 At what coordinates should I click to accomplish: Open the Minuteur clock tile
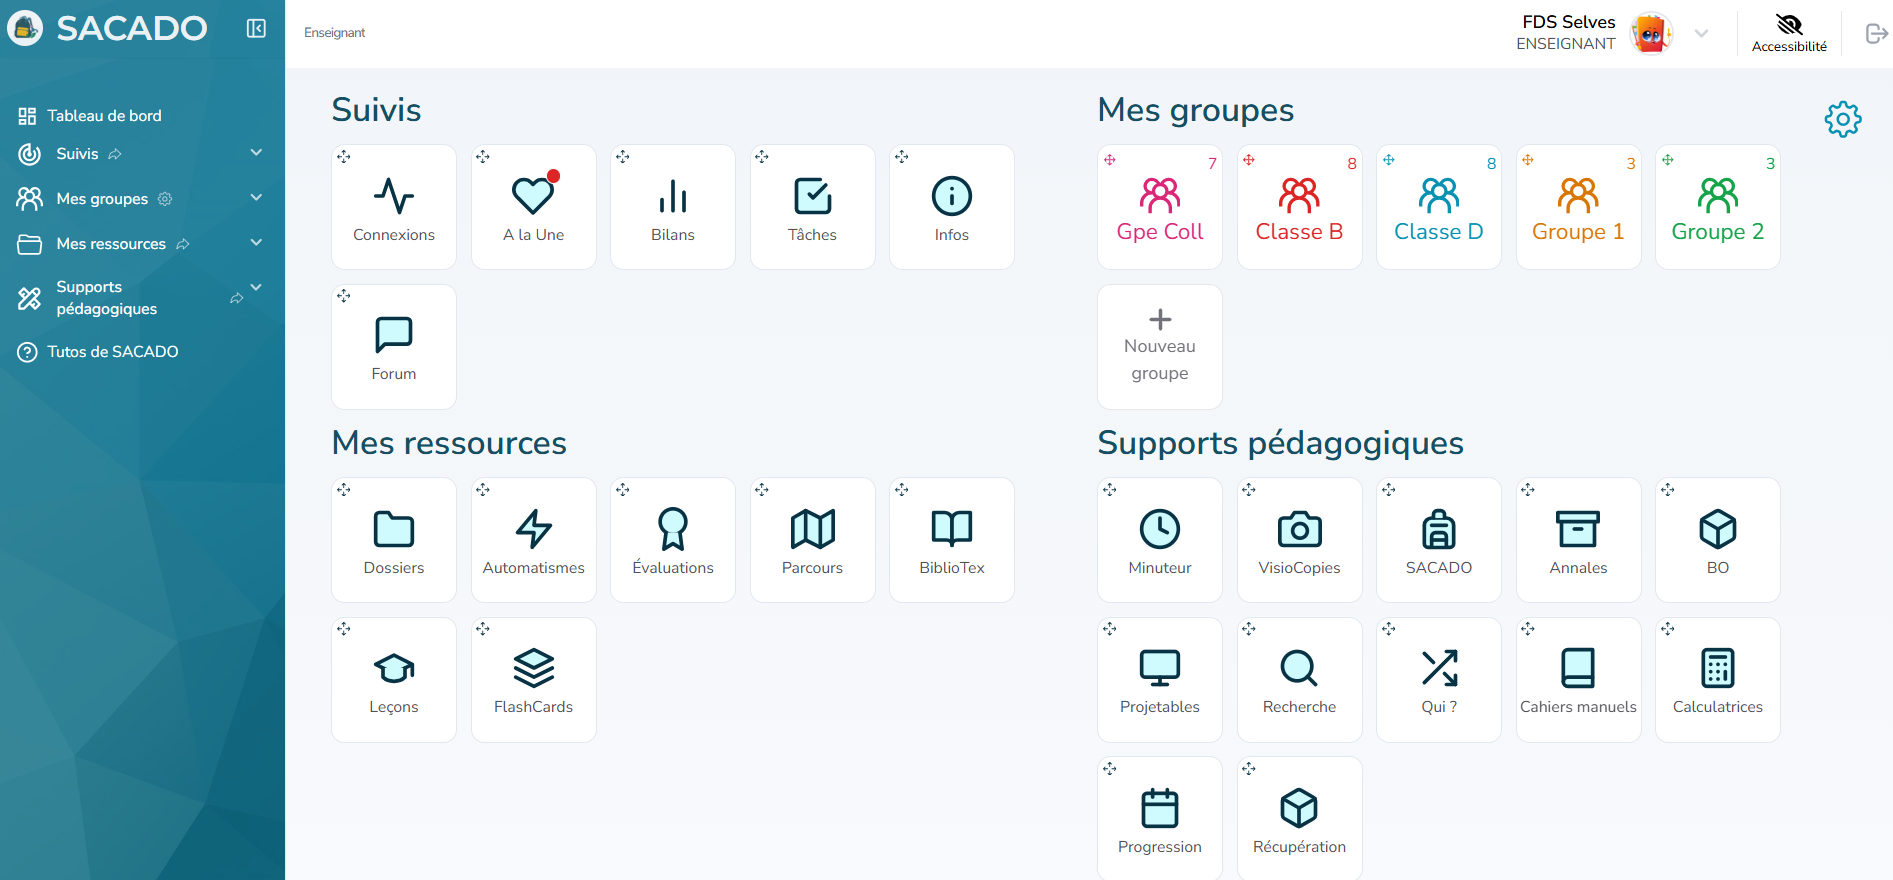[x=1160, y=540]
